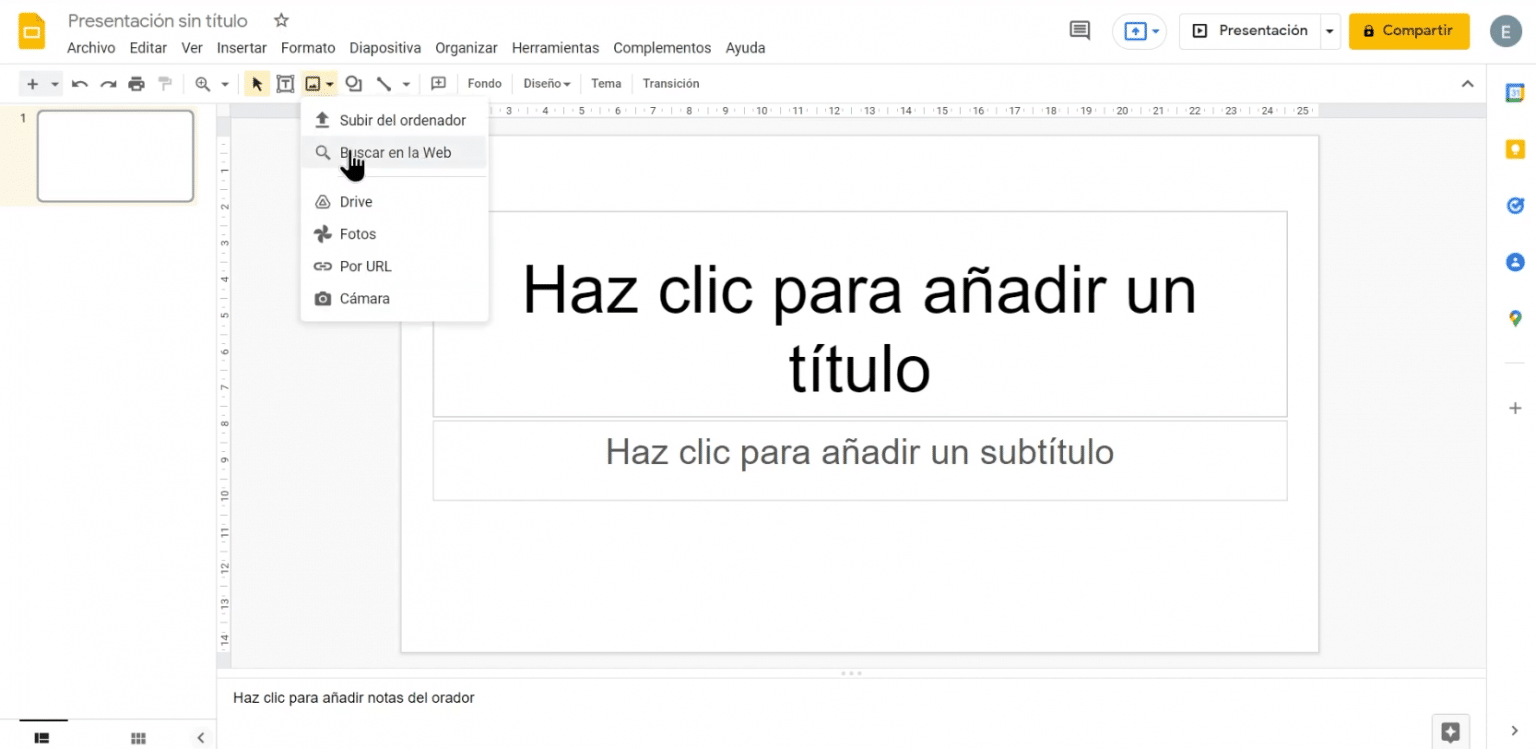Viewport: 1536px width, 749px height.
Task: Open the zoom dropdown arrow
Action: click(224, 83)
